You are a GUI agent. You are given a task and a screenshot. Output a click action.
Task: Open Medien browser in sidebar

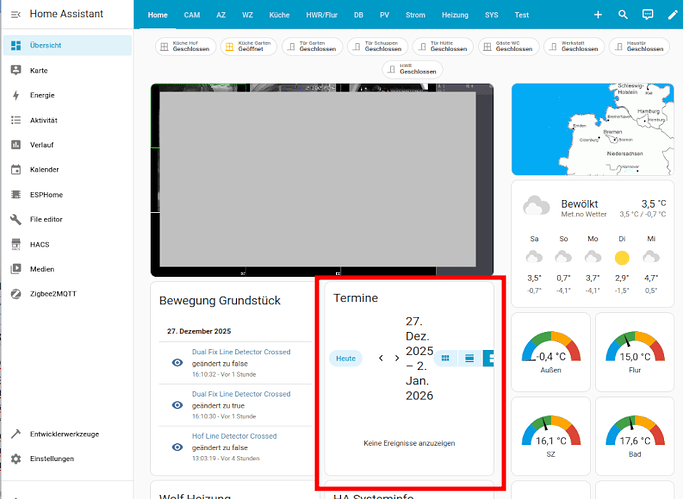pyautogui.click(x=67, y=269)
